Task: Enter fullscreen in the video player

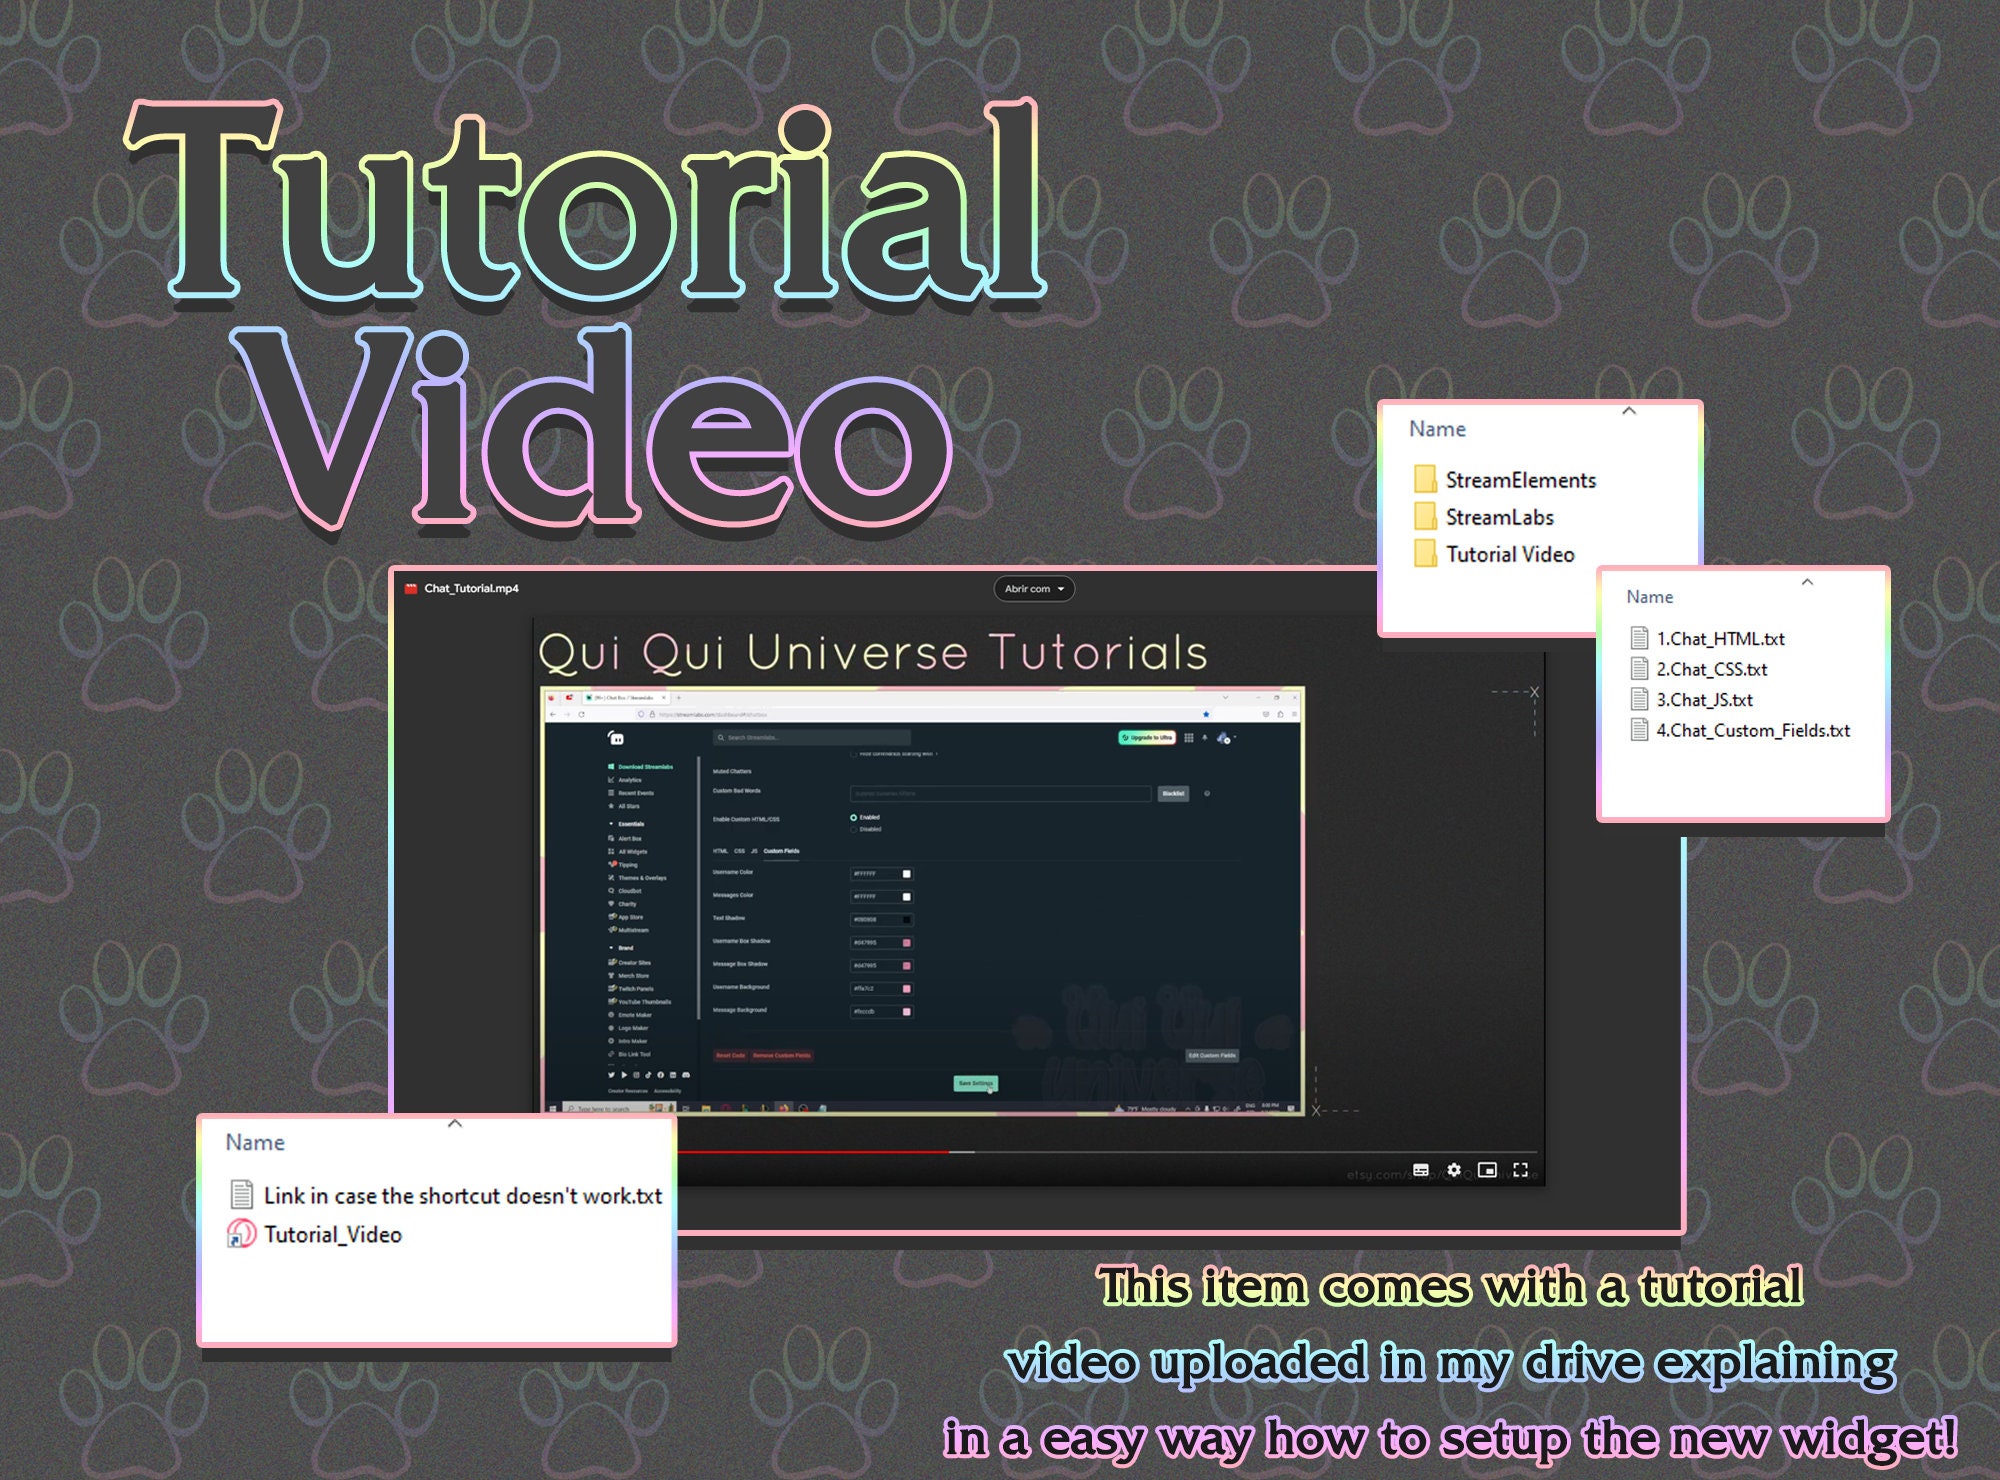Action: (x=1520, y=1170)
